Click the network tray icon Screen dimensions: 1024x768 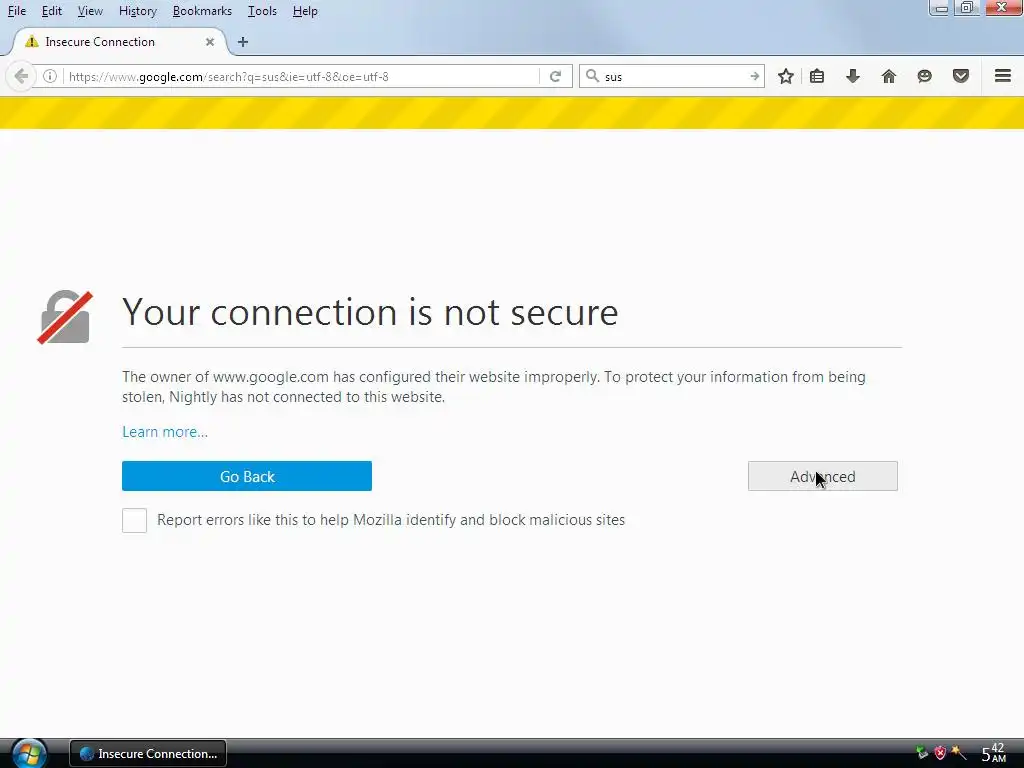921,753
